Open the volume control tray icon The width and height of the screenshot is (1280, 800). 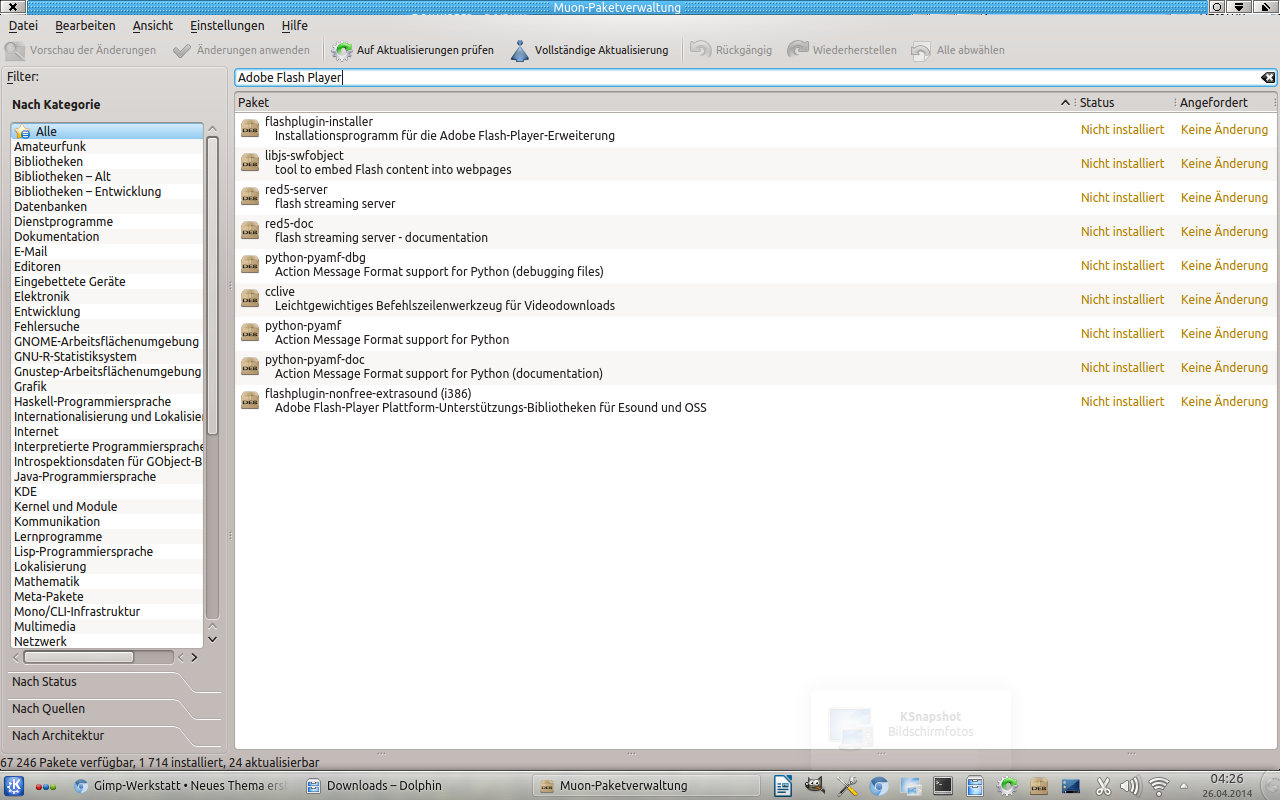point(1131,786)
